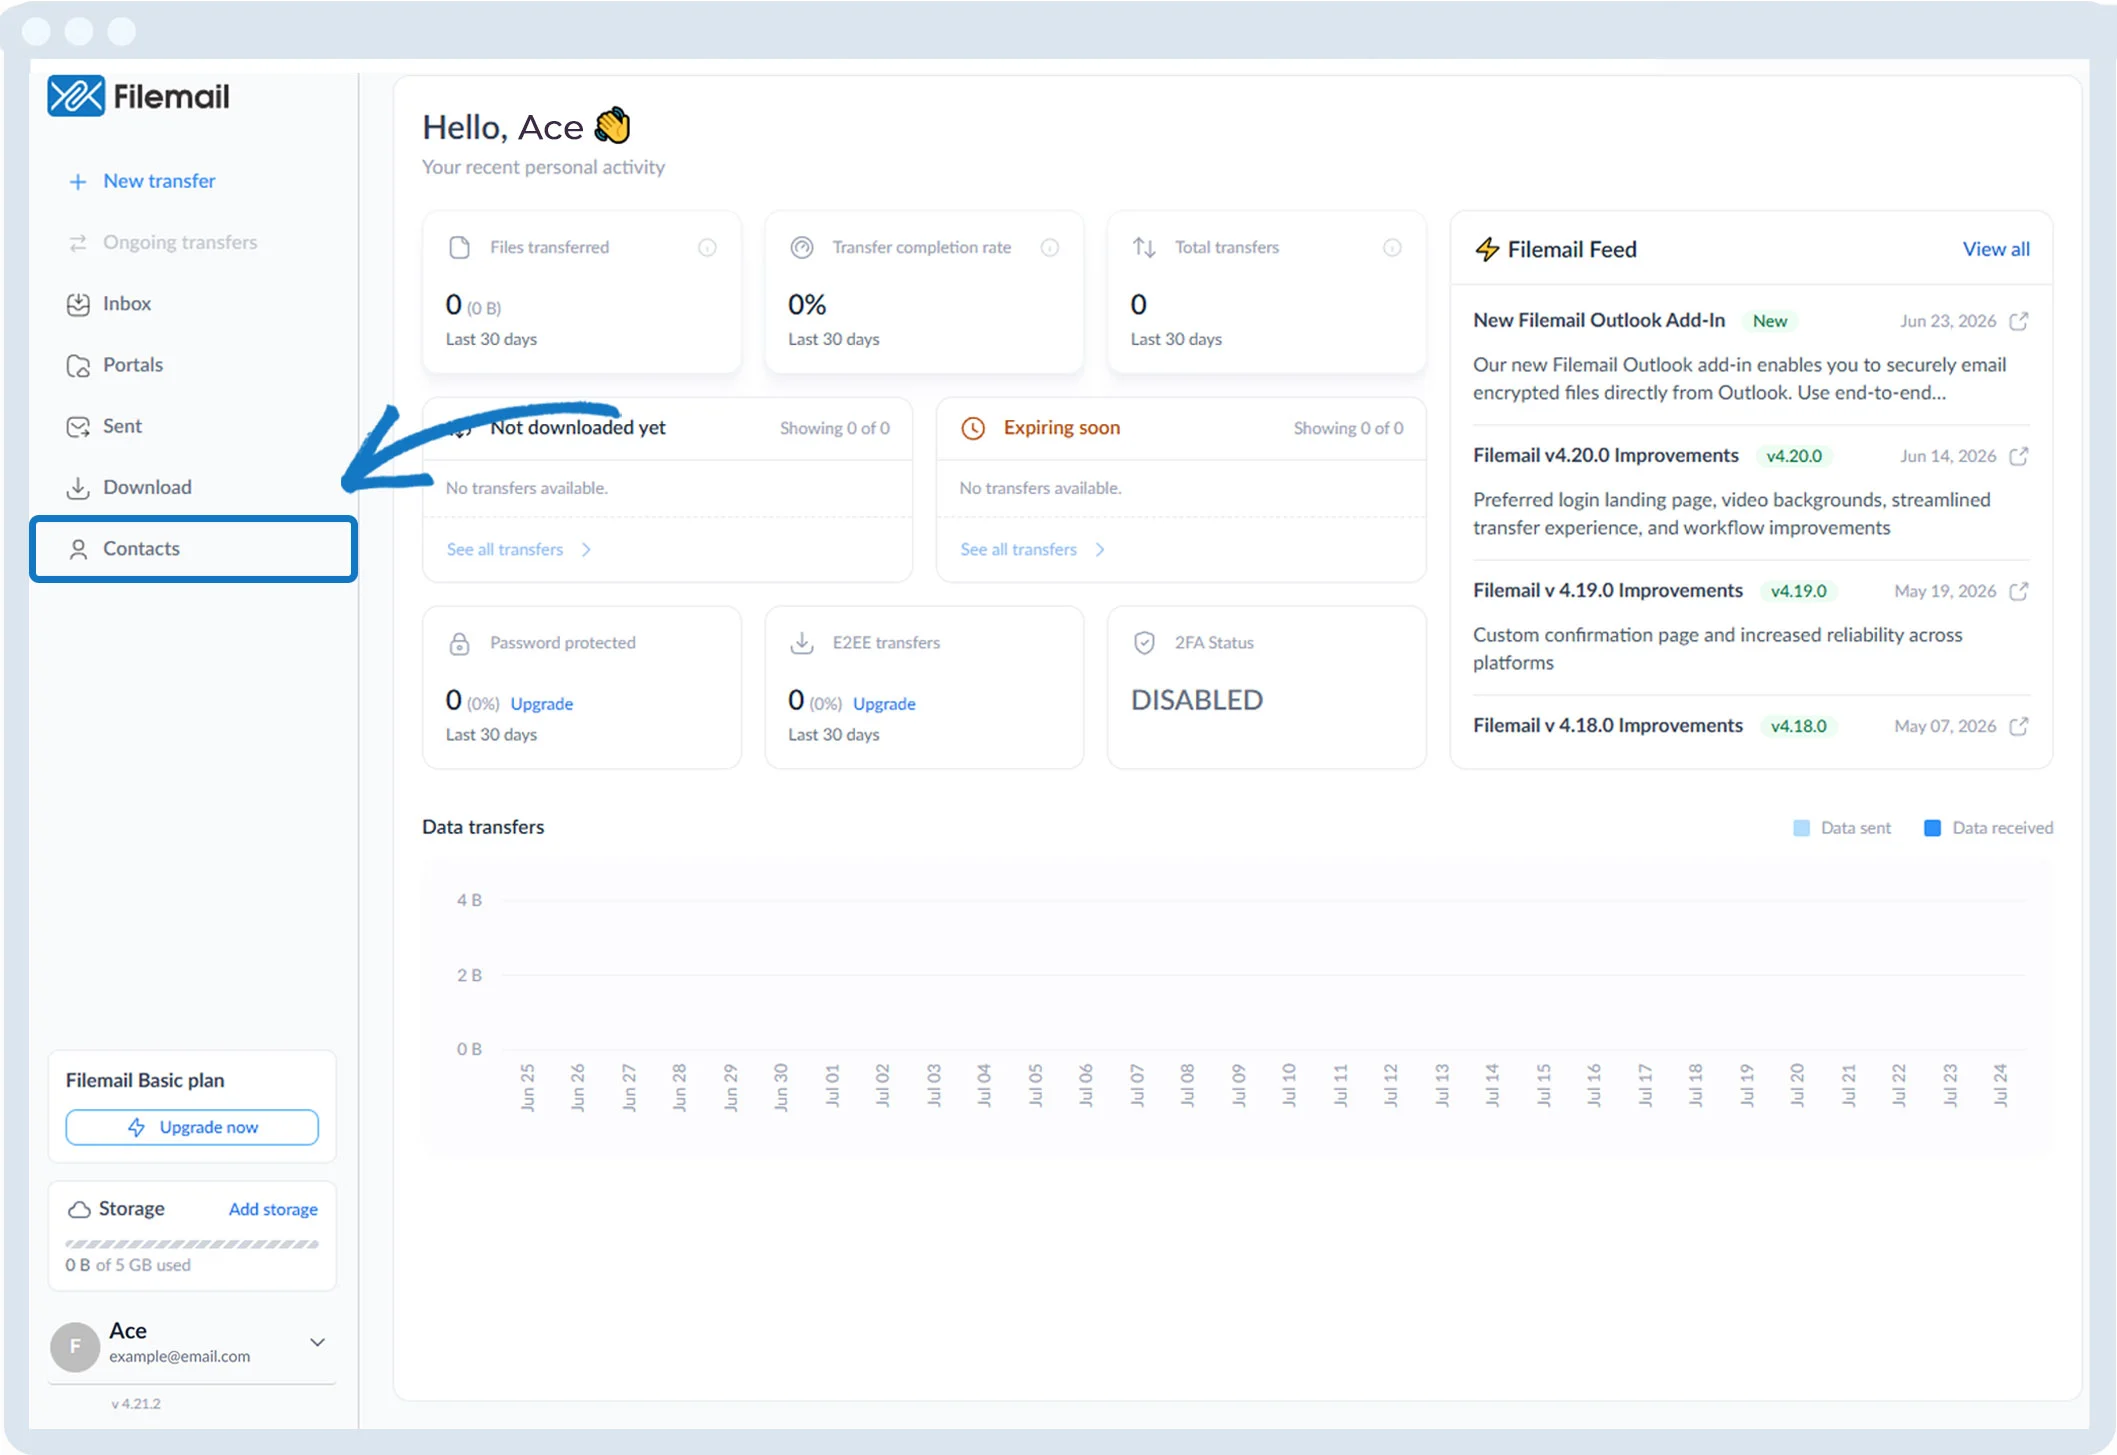
Task: Click chevron next to Expiring soon See all transfers
Action: pyautogui.click(x=1100, y=550)
